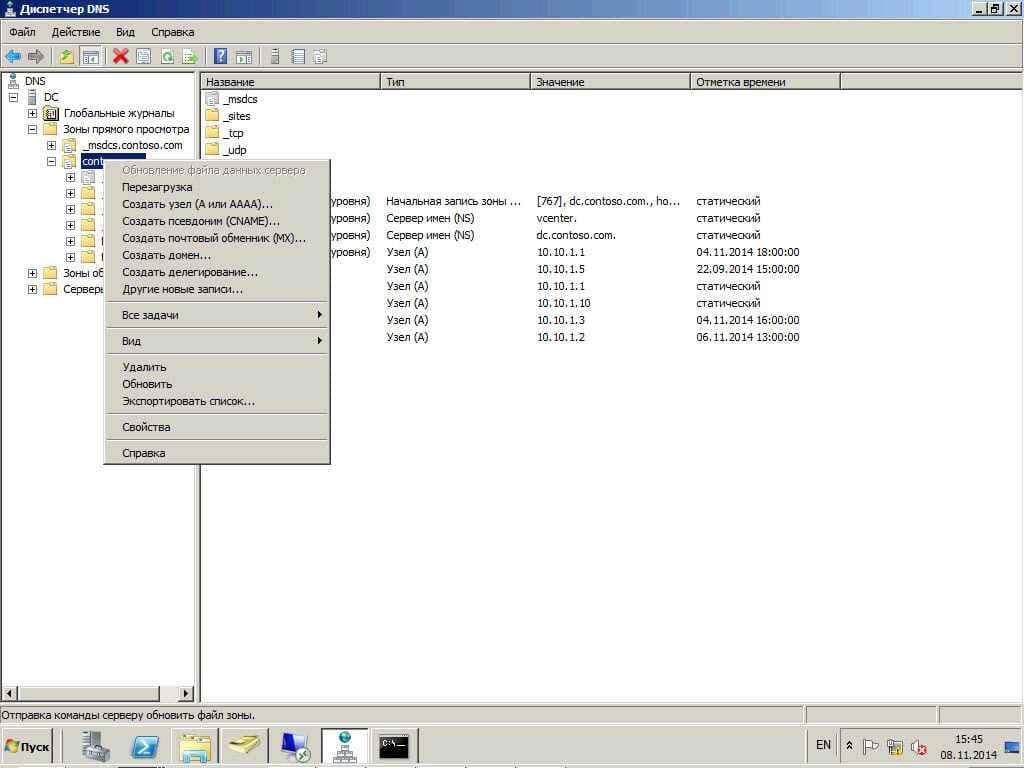The width and height of the screenshot is (1024, 768).
Task: Choose Перезагрузка from context menu
Action: (x=217, y=187)
